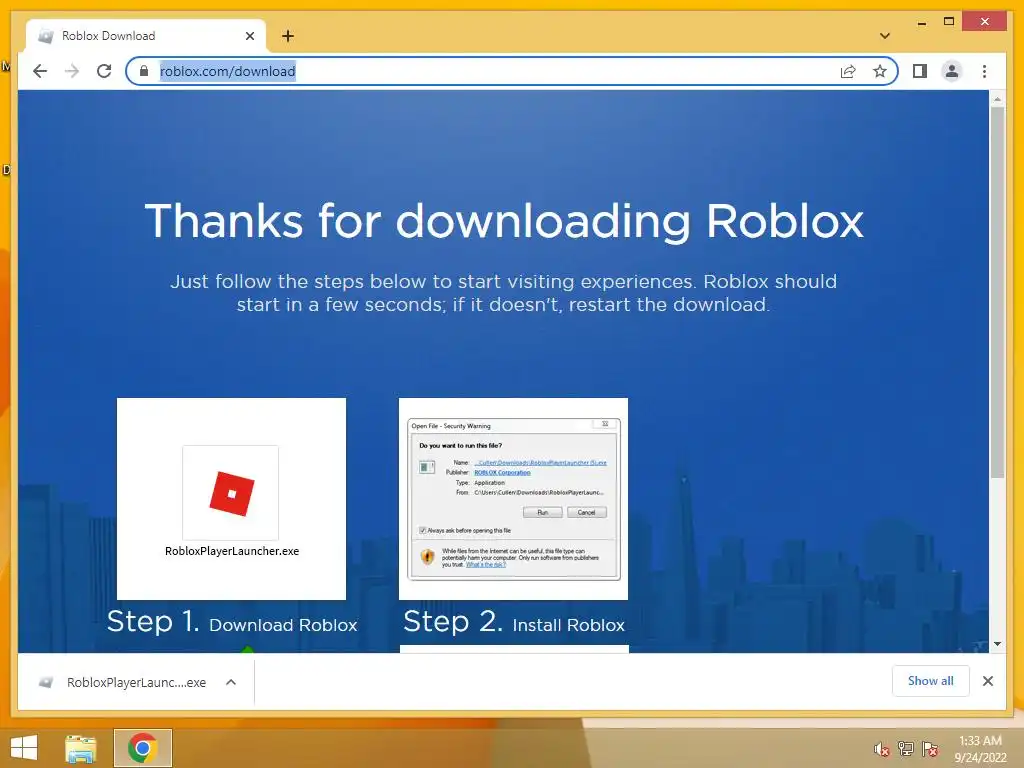Viewport: 1024px width, 768px height.
Task: Open the browser side panel
Action: 920,71
